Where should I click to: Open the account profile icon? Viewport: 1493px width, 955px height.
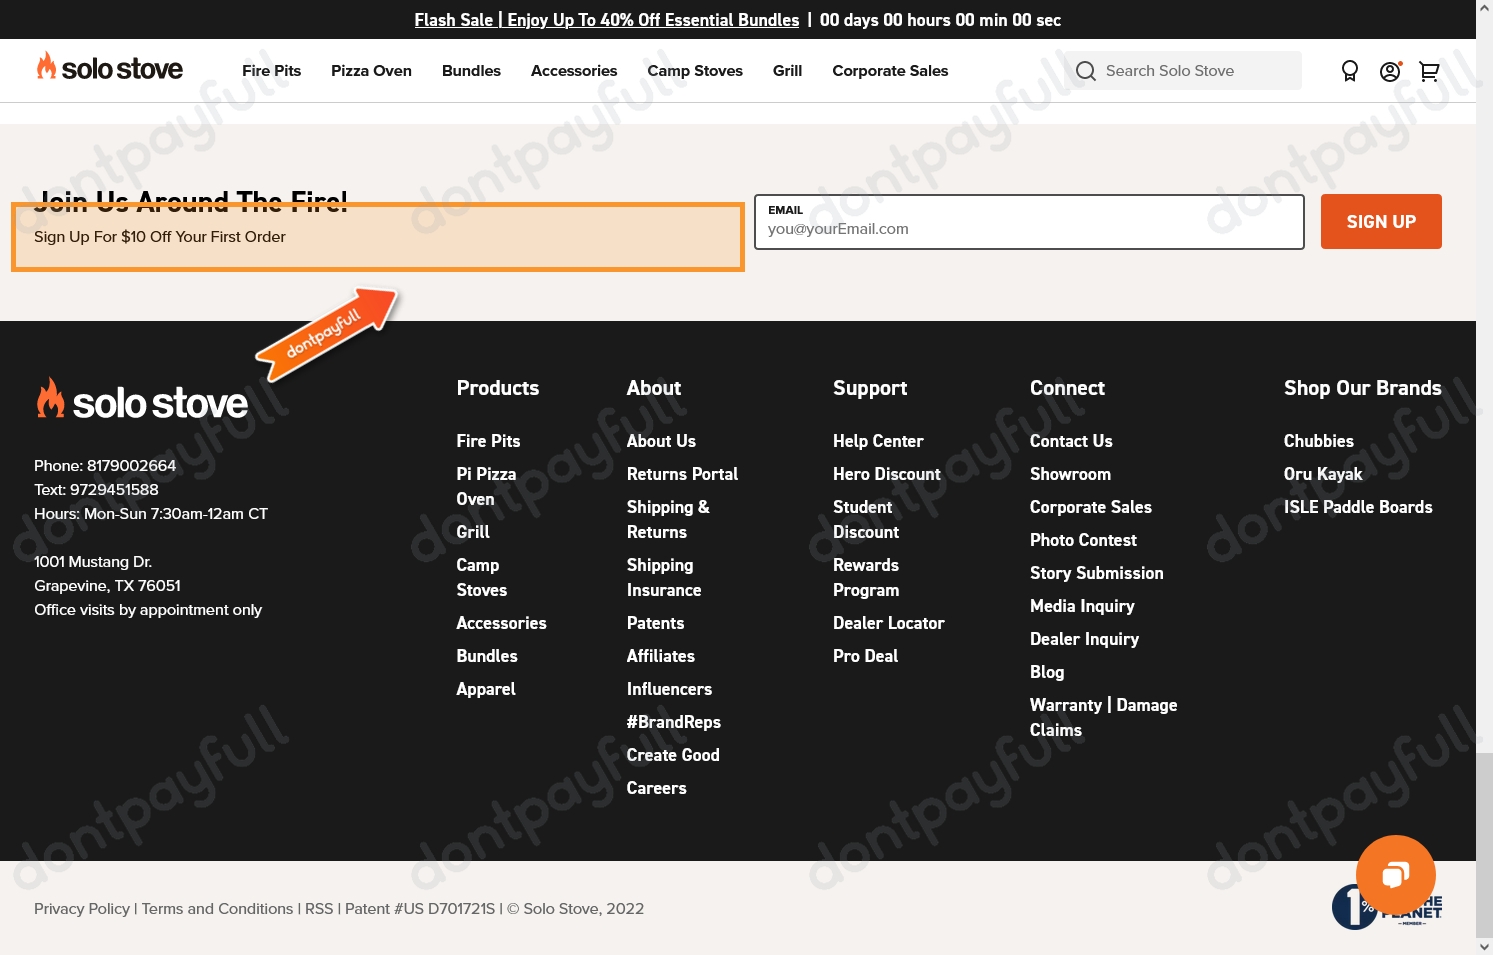point(1390,71)
